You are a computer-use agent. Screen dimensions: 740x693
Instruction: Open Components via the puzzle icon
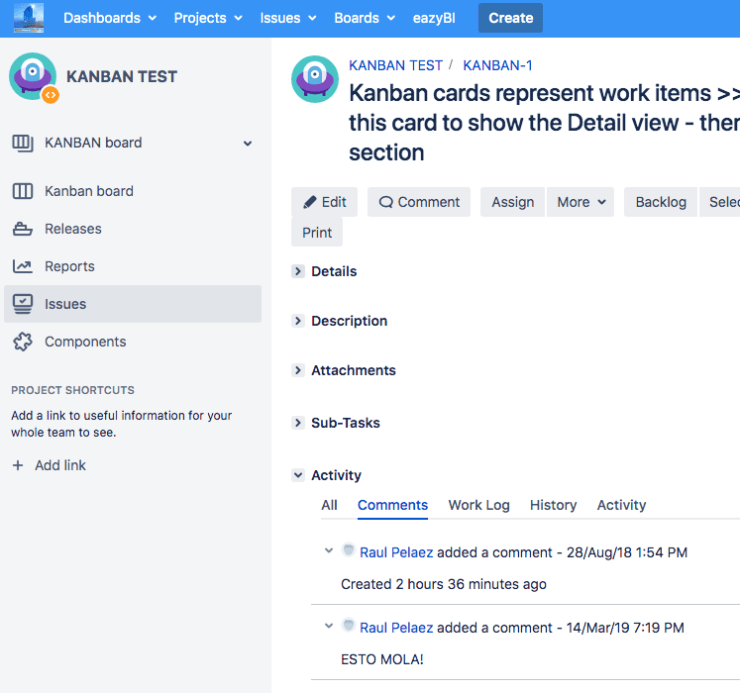(x=22, y=342)
